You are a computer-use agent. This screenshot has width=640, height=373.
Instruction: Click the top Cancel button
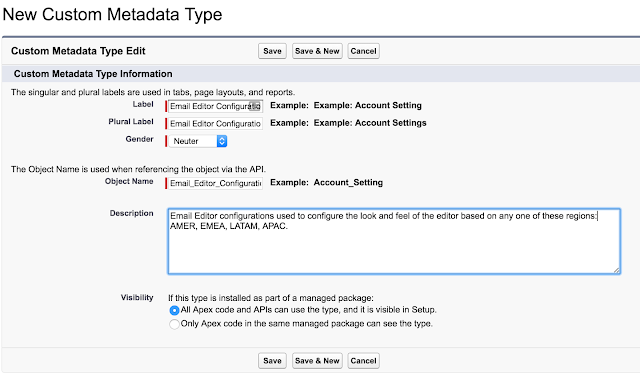pyautogui.click(x=363, y=51)
